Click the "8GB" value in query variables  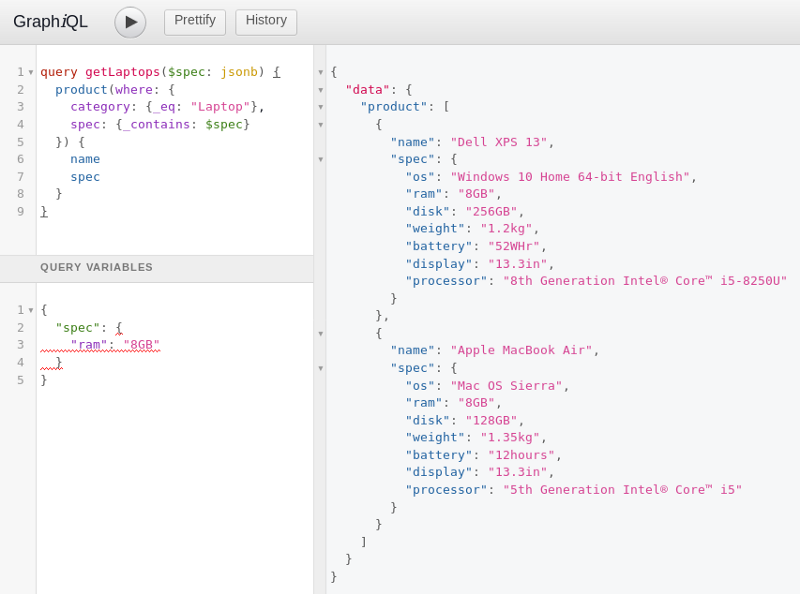[x=141, y=345]
